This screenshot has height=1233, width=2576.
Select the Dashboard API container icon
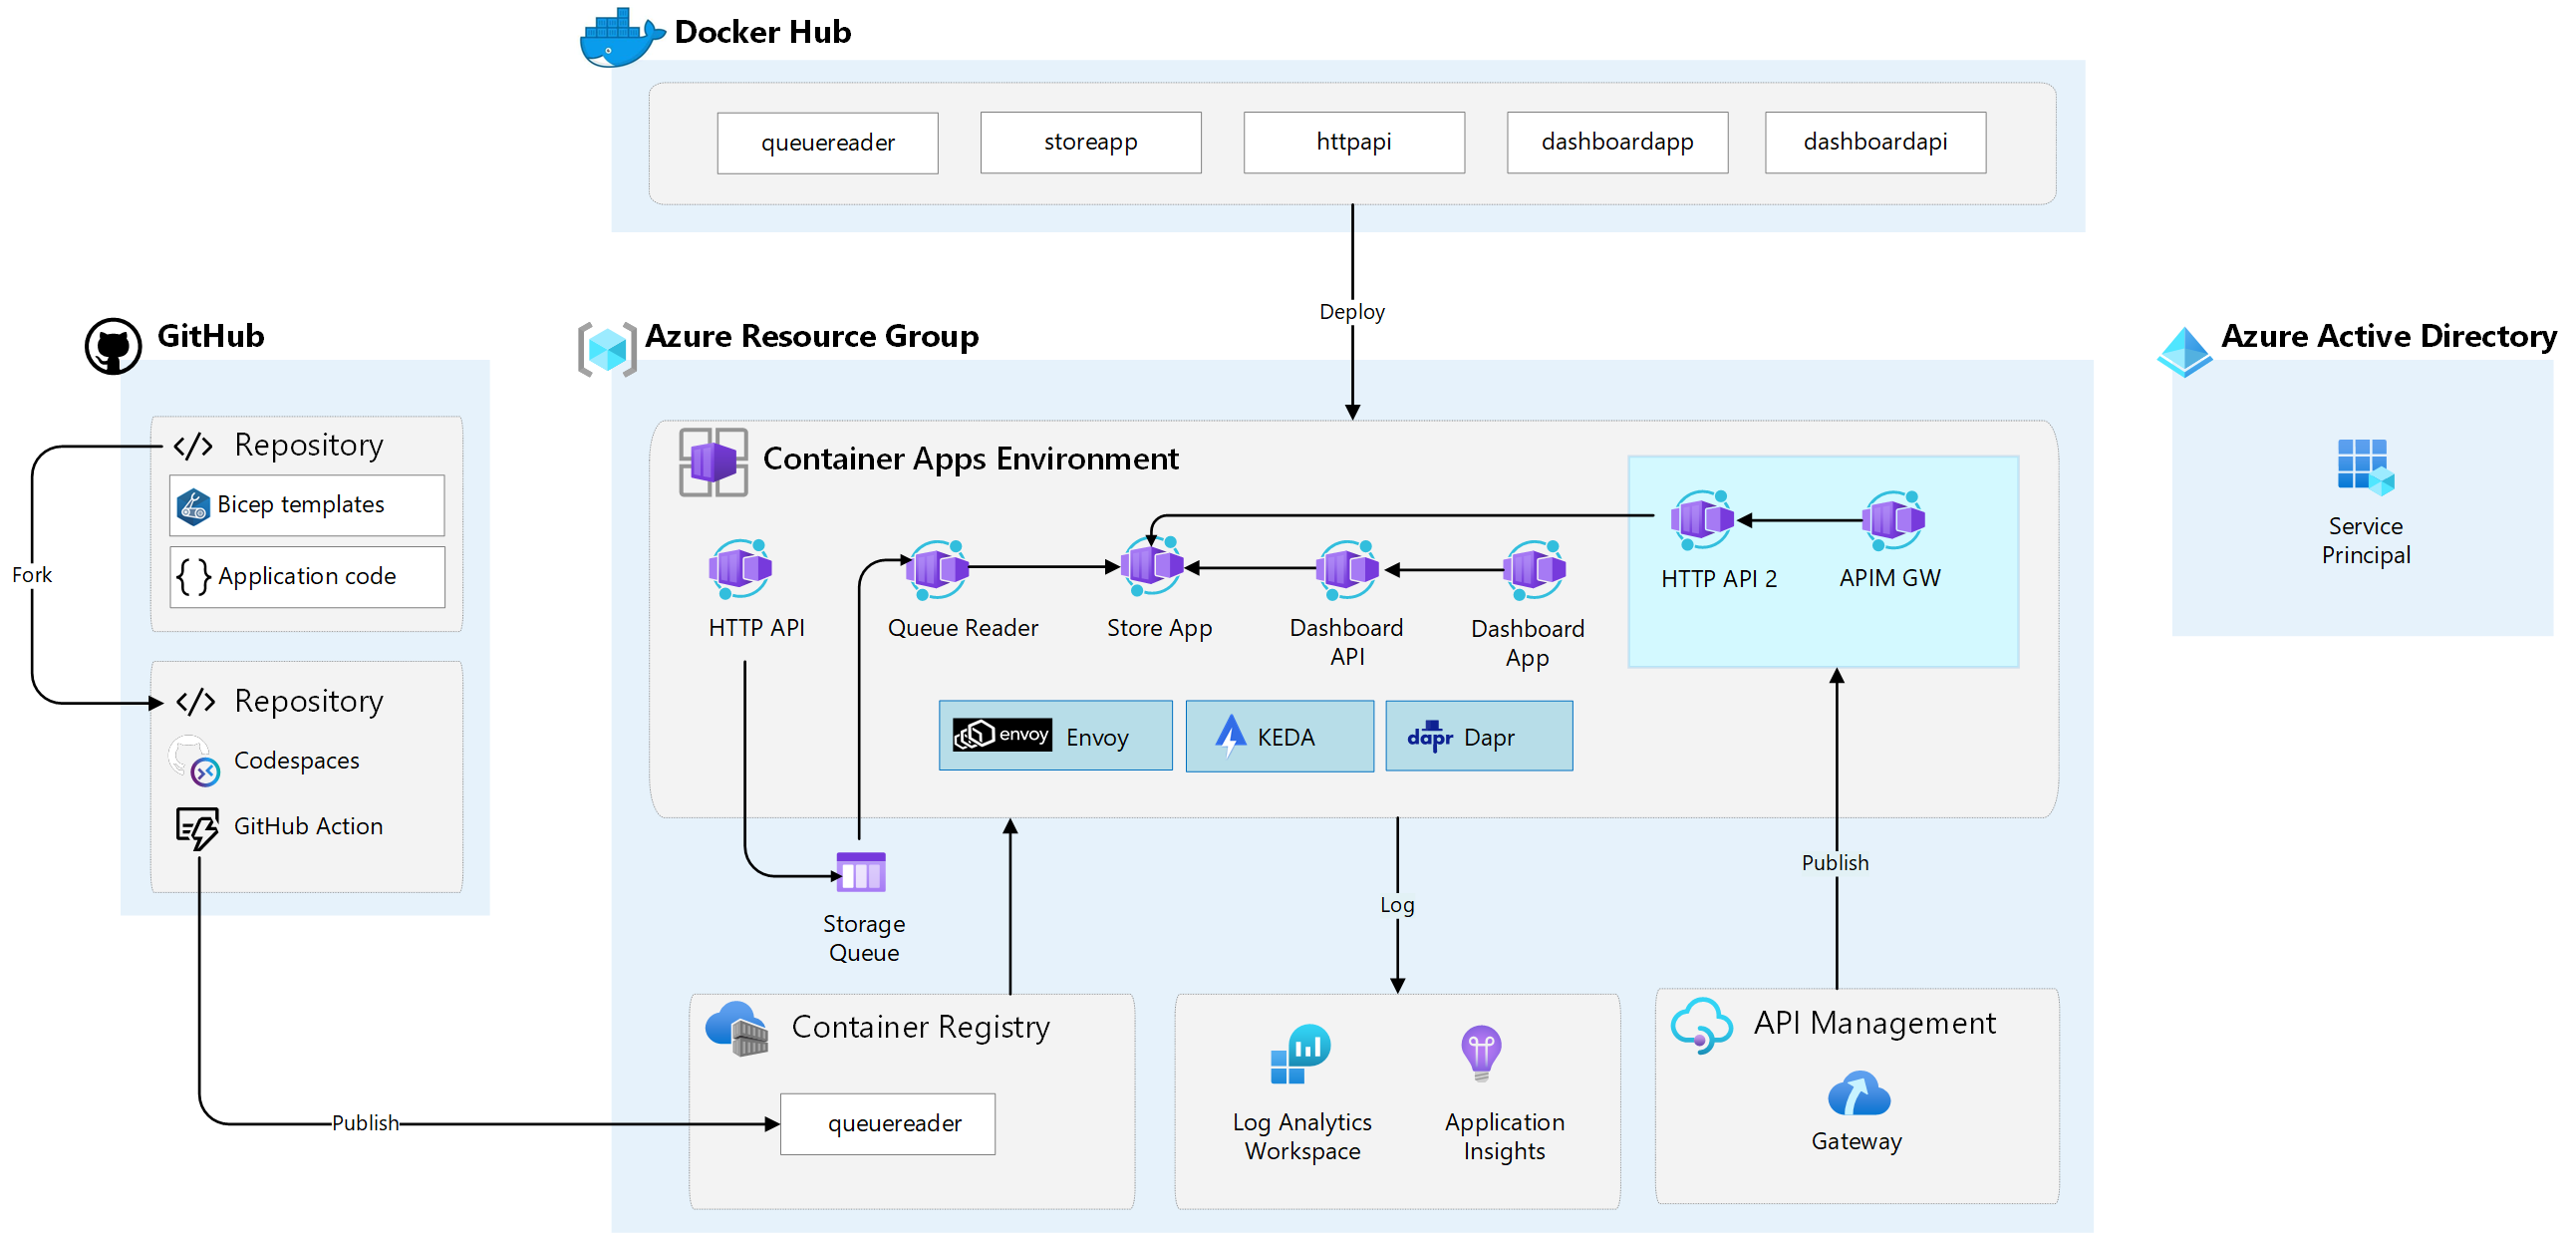[x=1346, y=569]
